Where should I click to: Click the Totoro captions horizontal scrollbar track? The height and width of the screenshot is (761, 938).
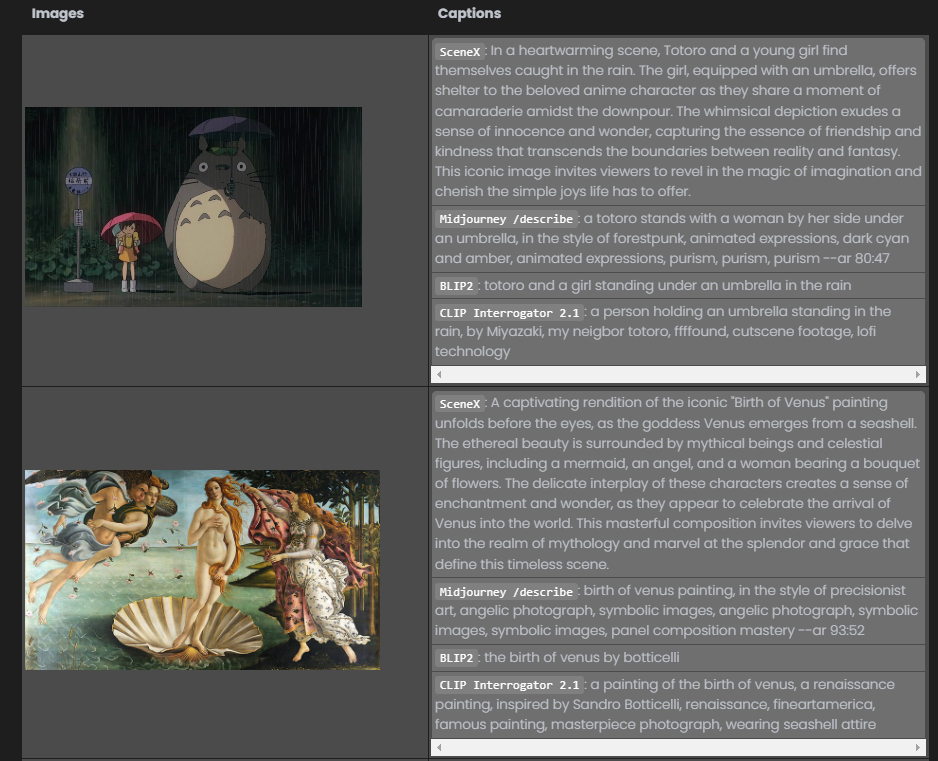click(x=678, y=375)
